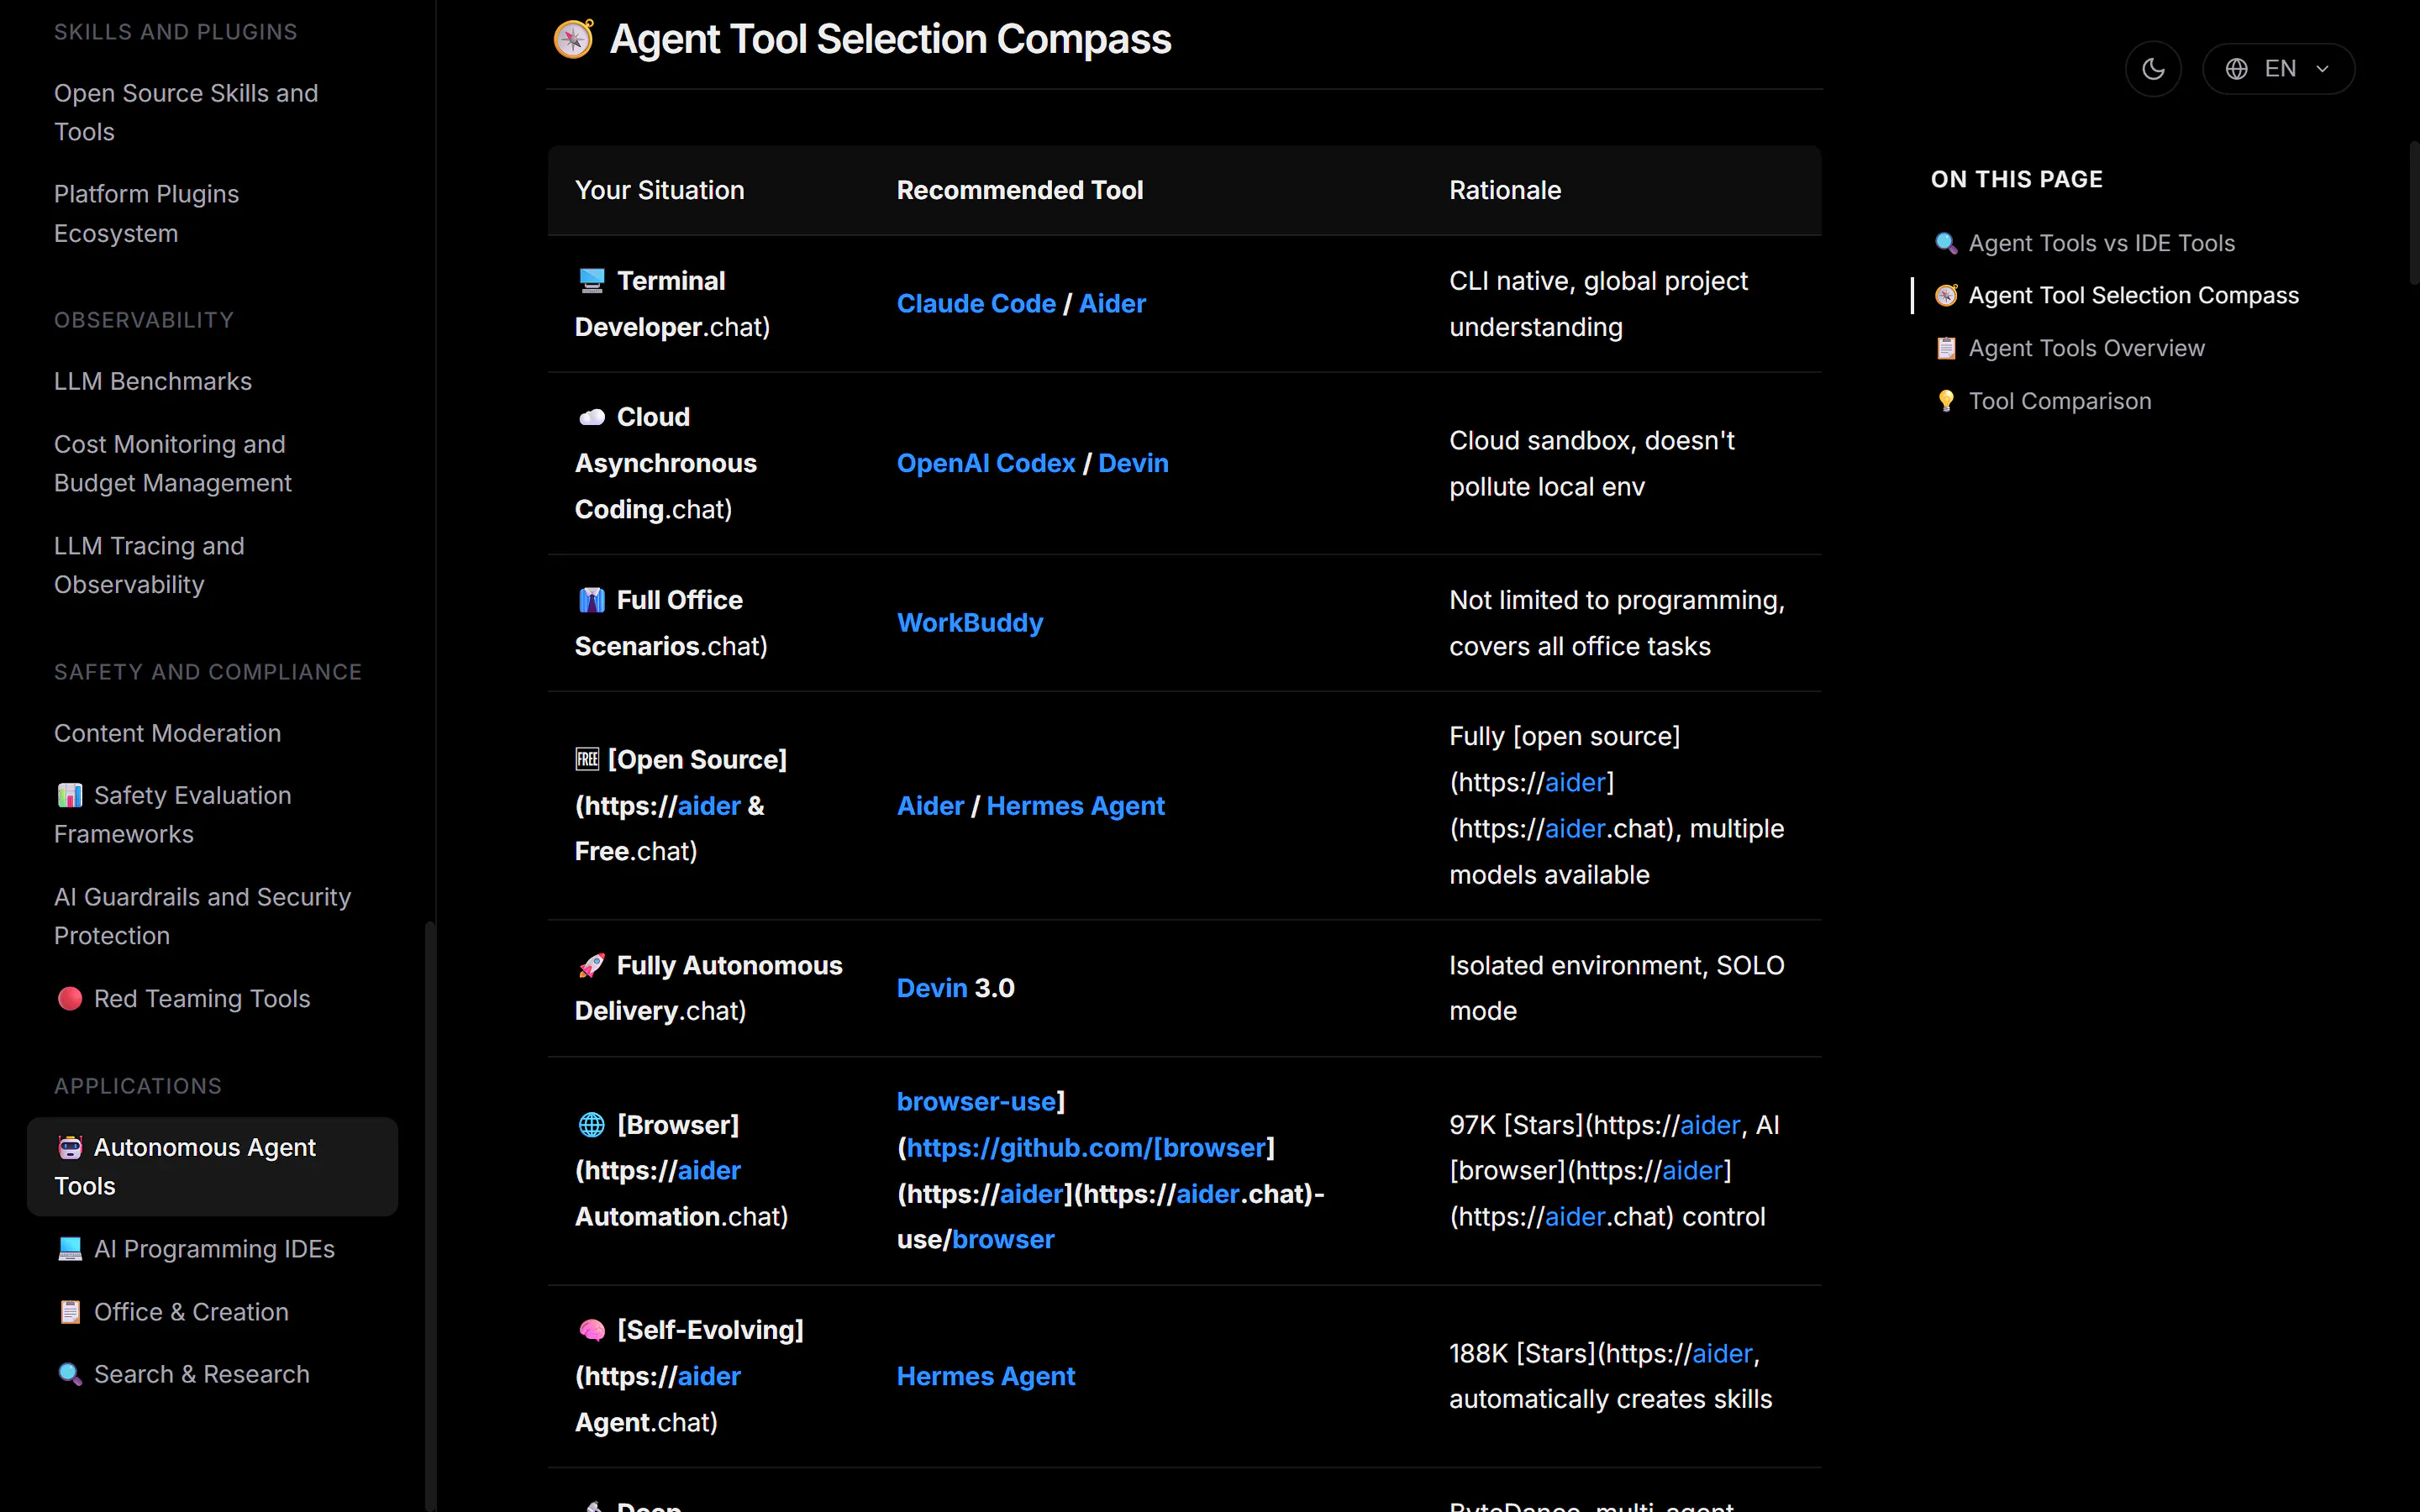Click the FREE icon beside Open Source
The image size is (2420, 1512).
tap(587, 760)
